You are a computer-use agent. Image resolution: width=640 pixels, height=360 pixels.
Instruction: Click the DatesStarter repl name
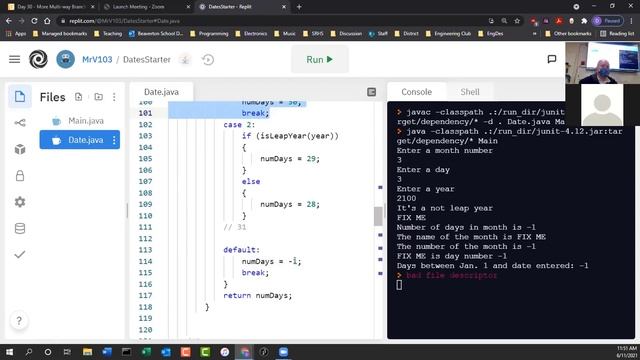pos(147,60)
